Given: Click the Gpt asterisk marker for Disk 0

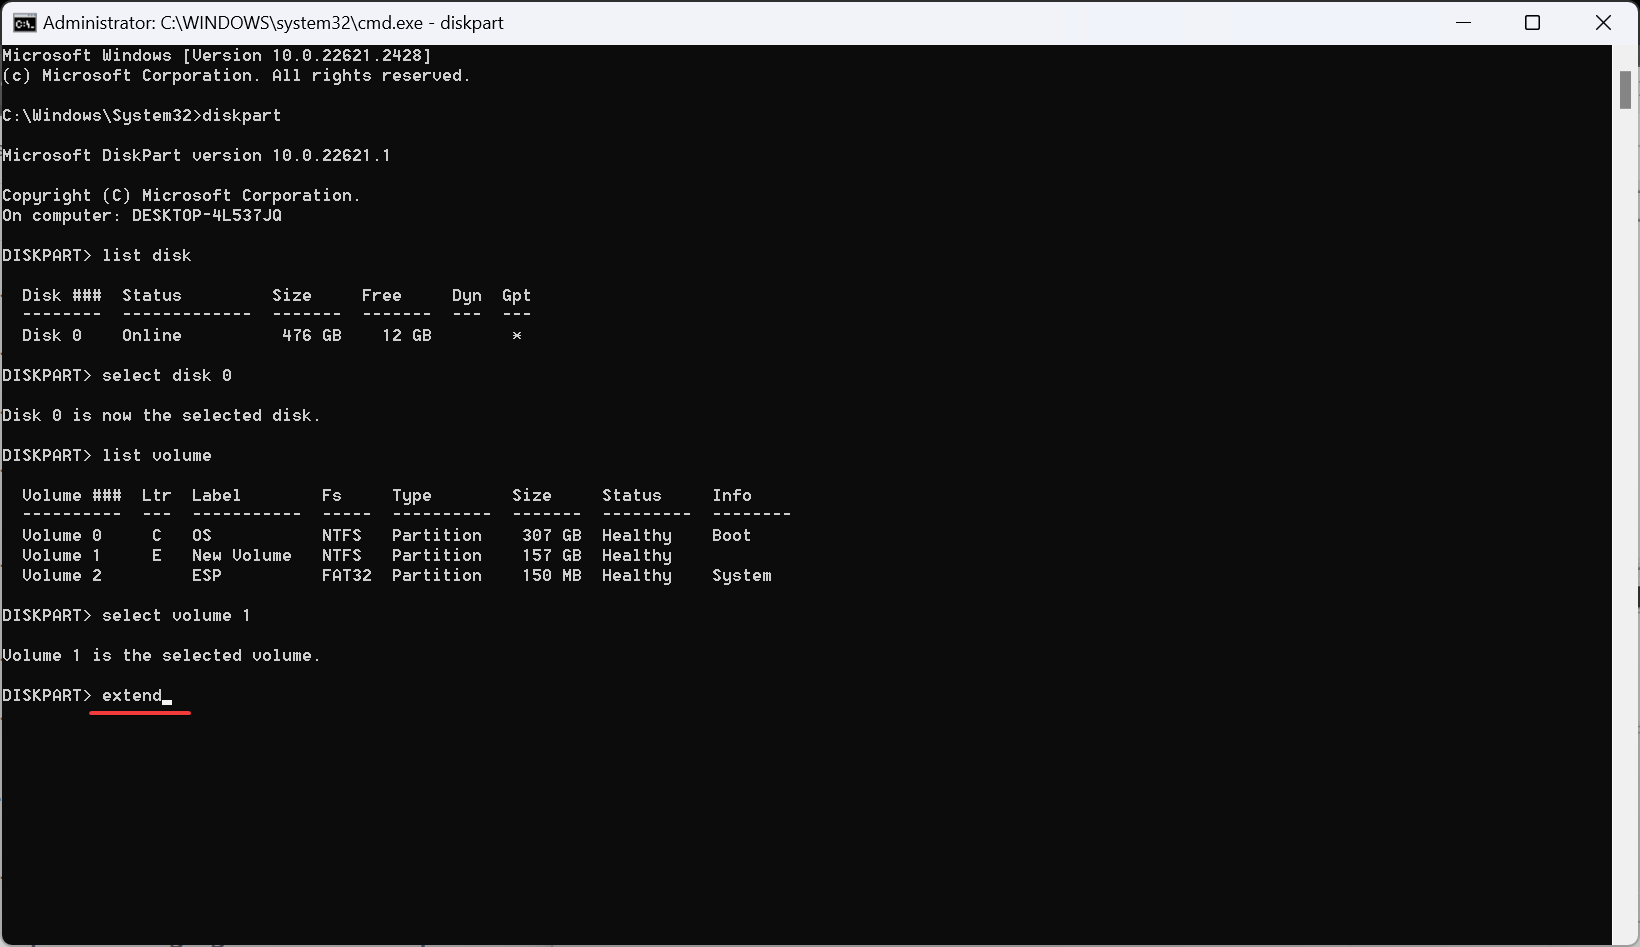Looking at the screenshot, I should tap(517, 335).
